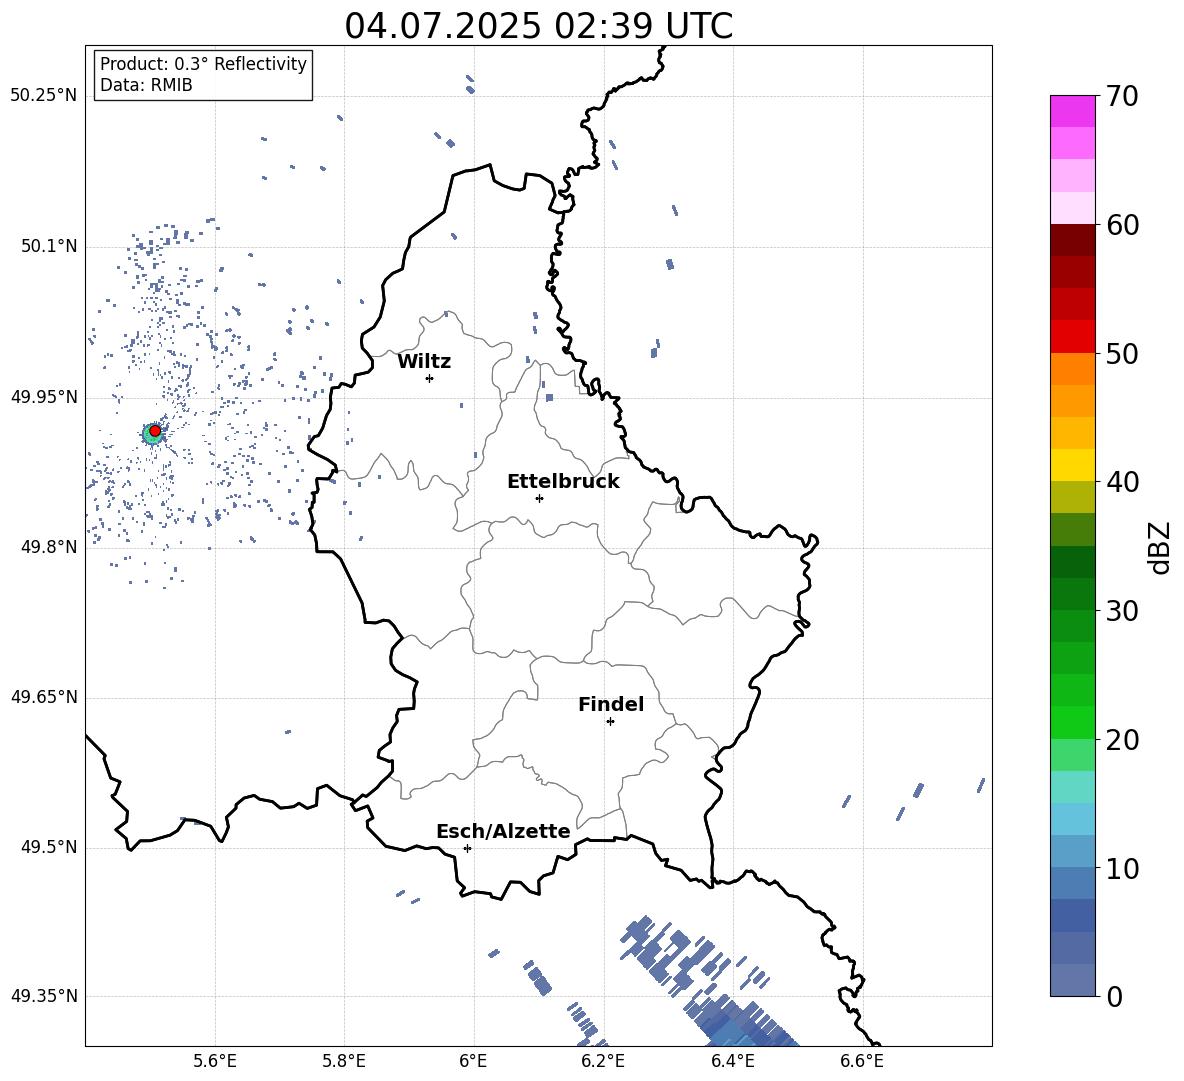Click the cross marker below Findel
The height and width of the screenshot is (1081, 1184).
click(x=610, y=722)
